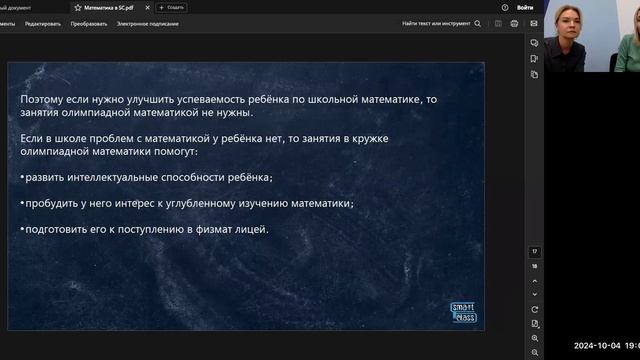
Task: Close the Математика в SC.pdf tab
Action: tap(147, 8)
